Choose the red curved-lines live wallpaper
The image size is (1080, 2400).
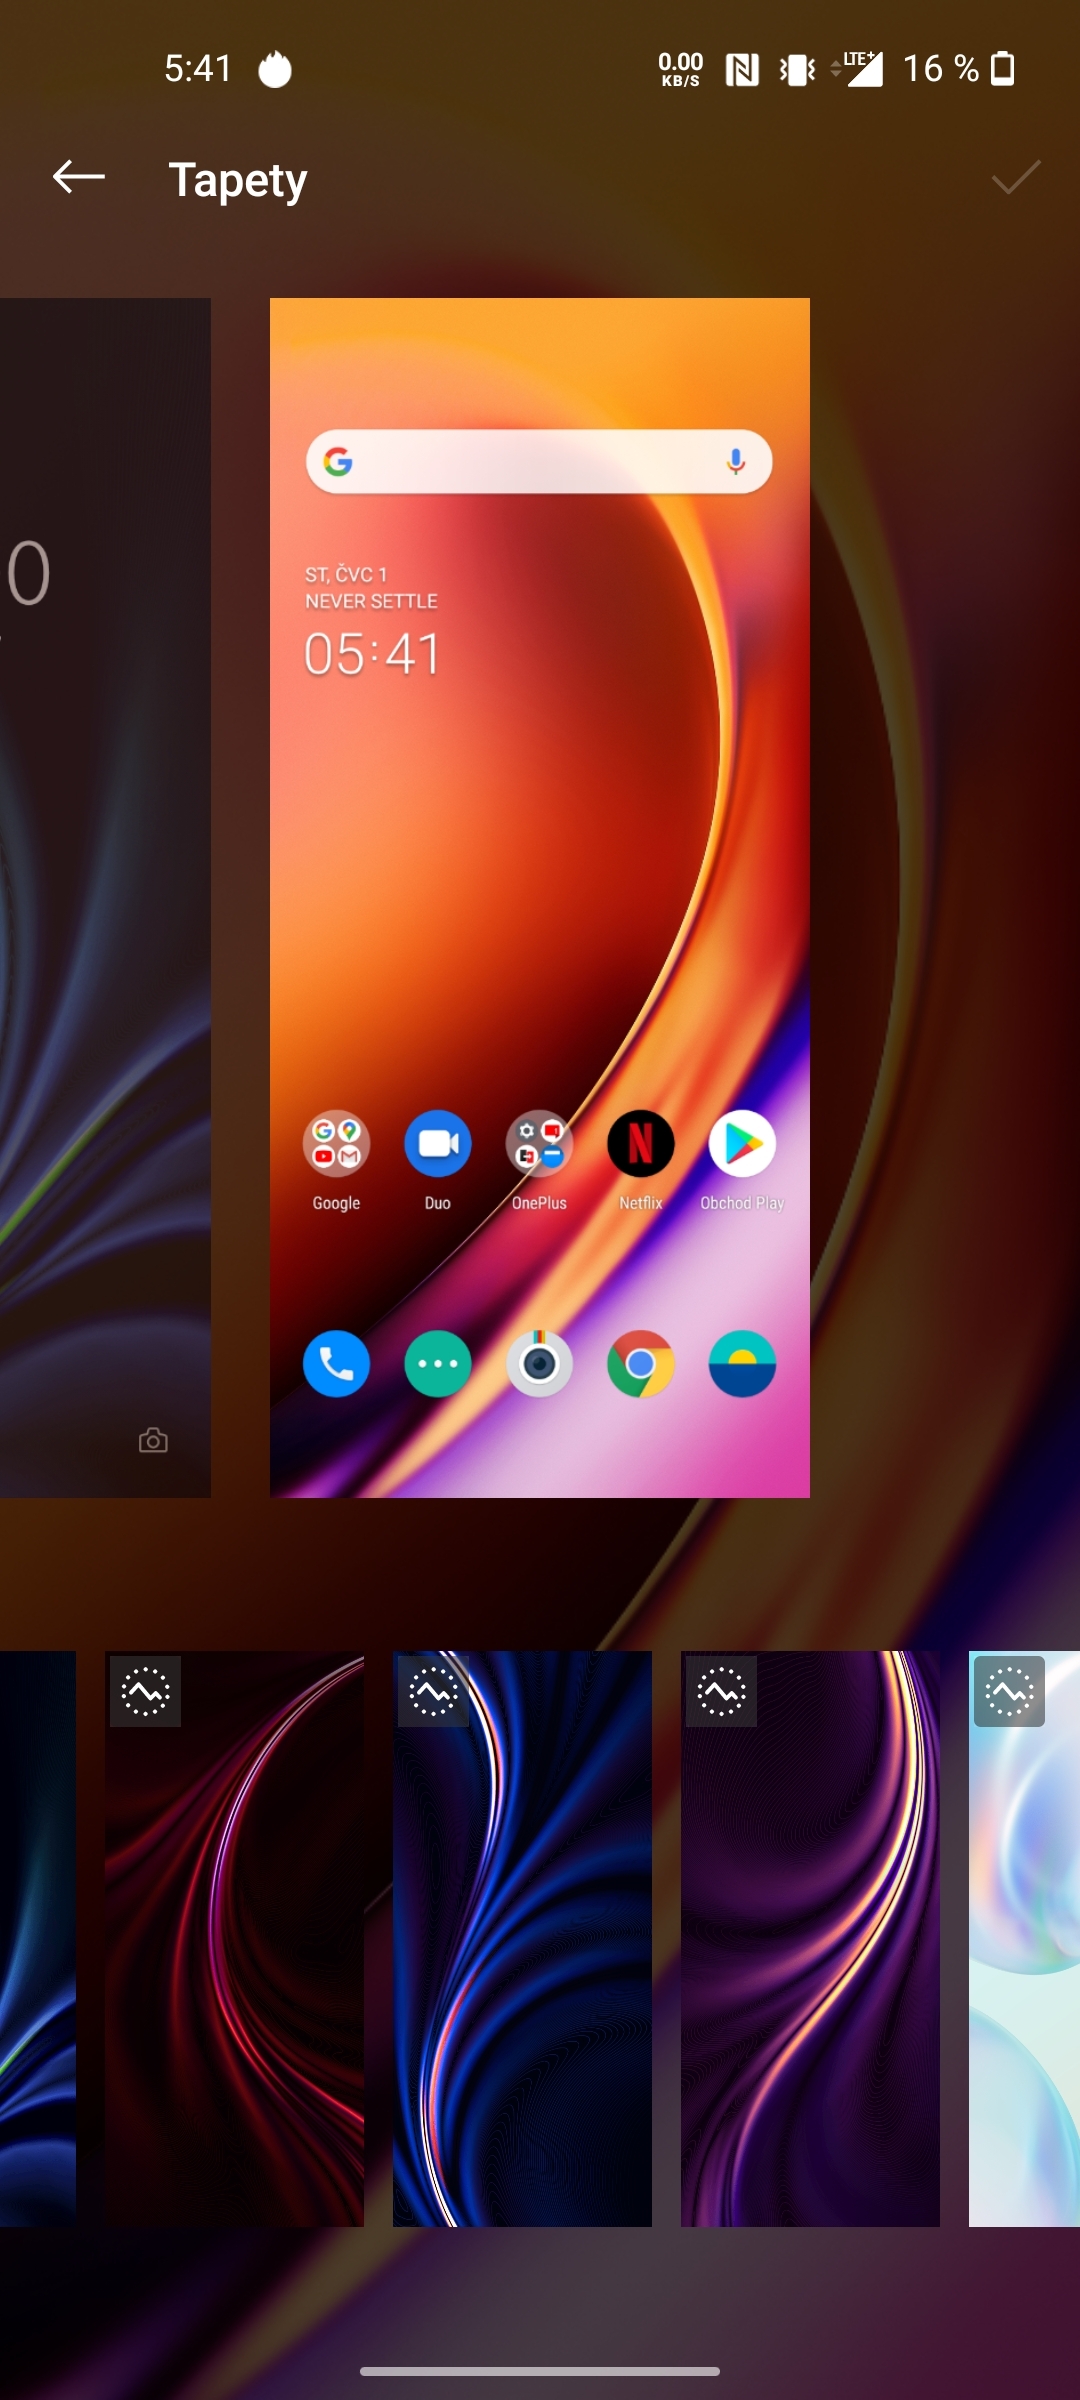pyautogui.click(x=234, y=1939)
